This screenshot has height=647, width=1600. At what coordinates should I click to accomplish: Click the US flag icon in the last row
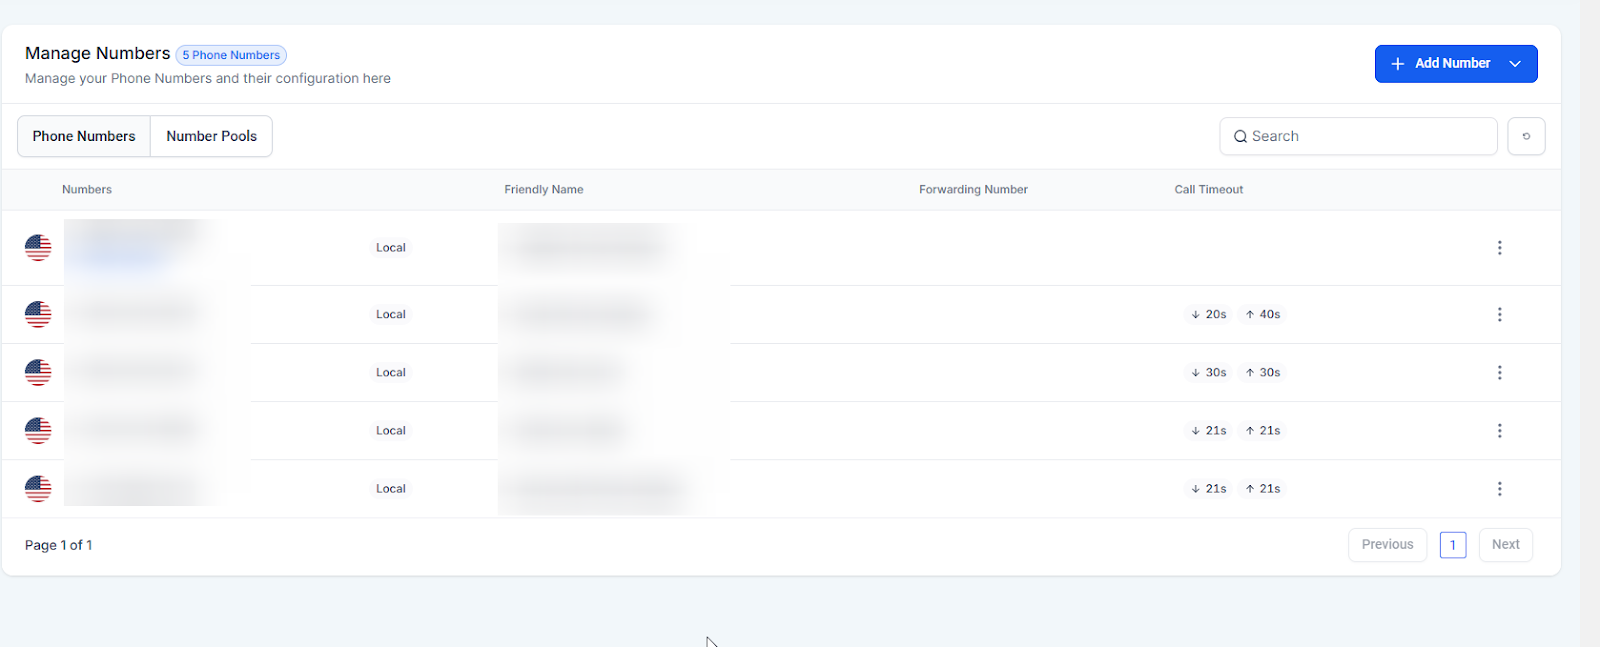coord(38,488)
